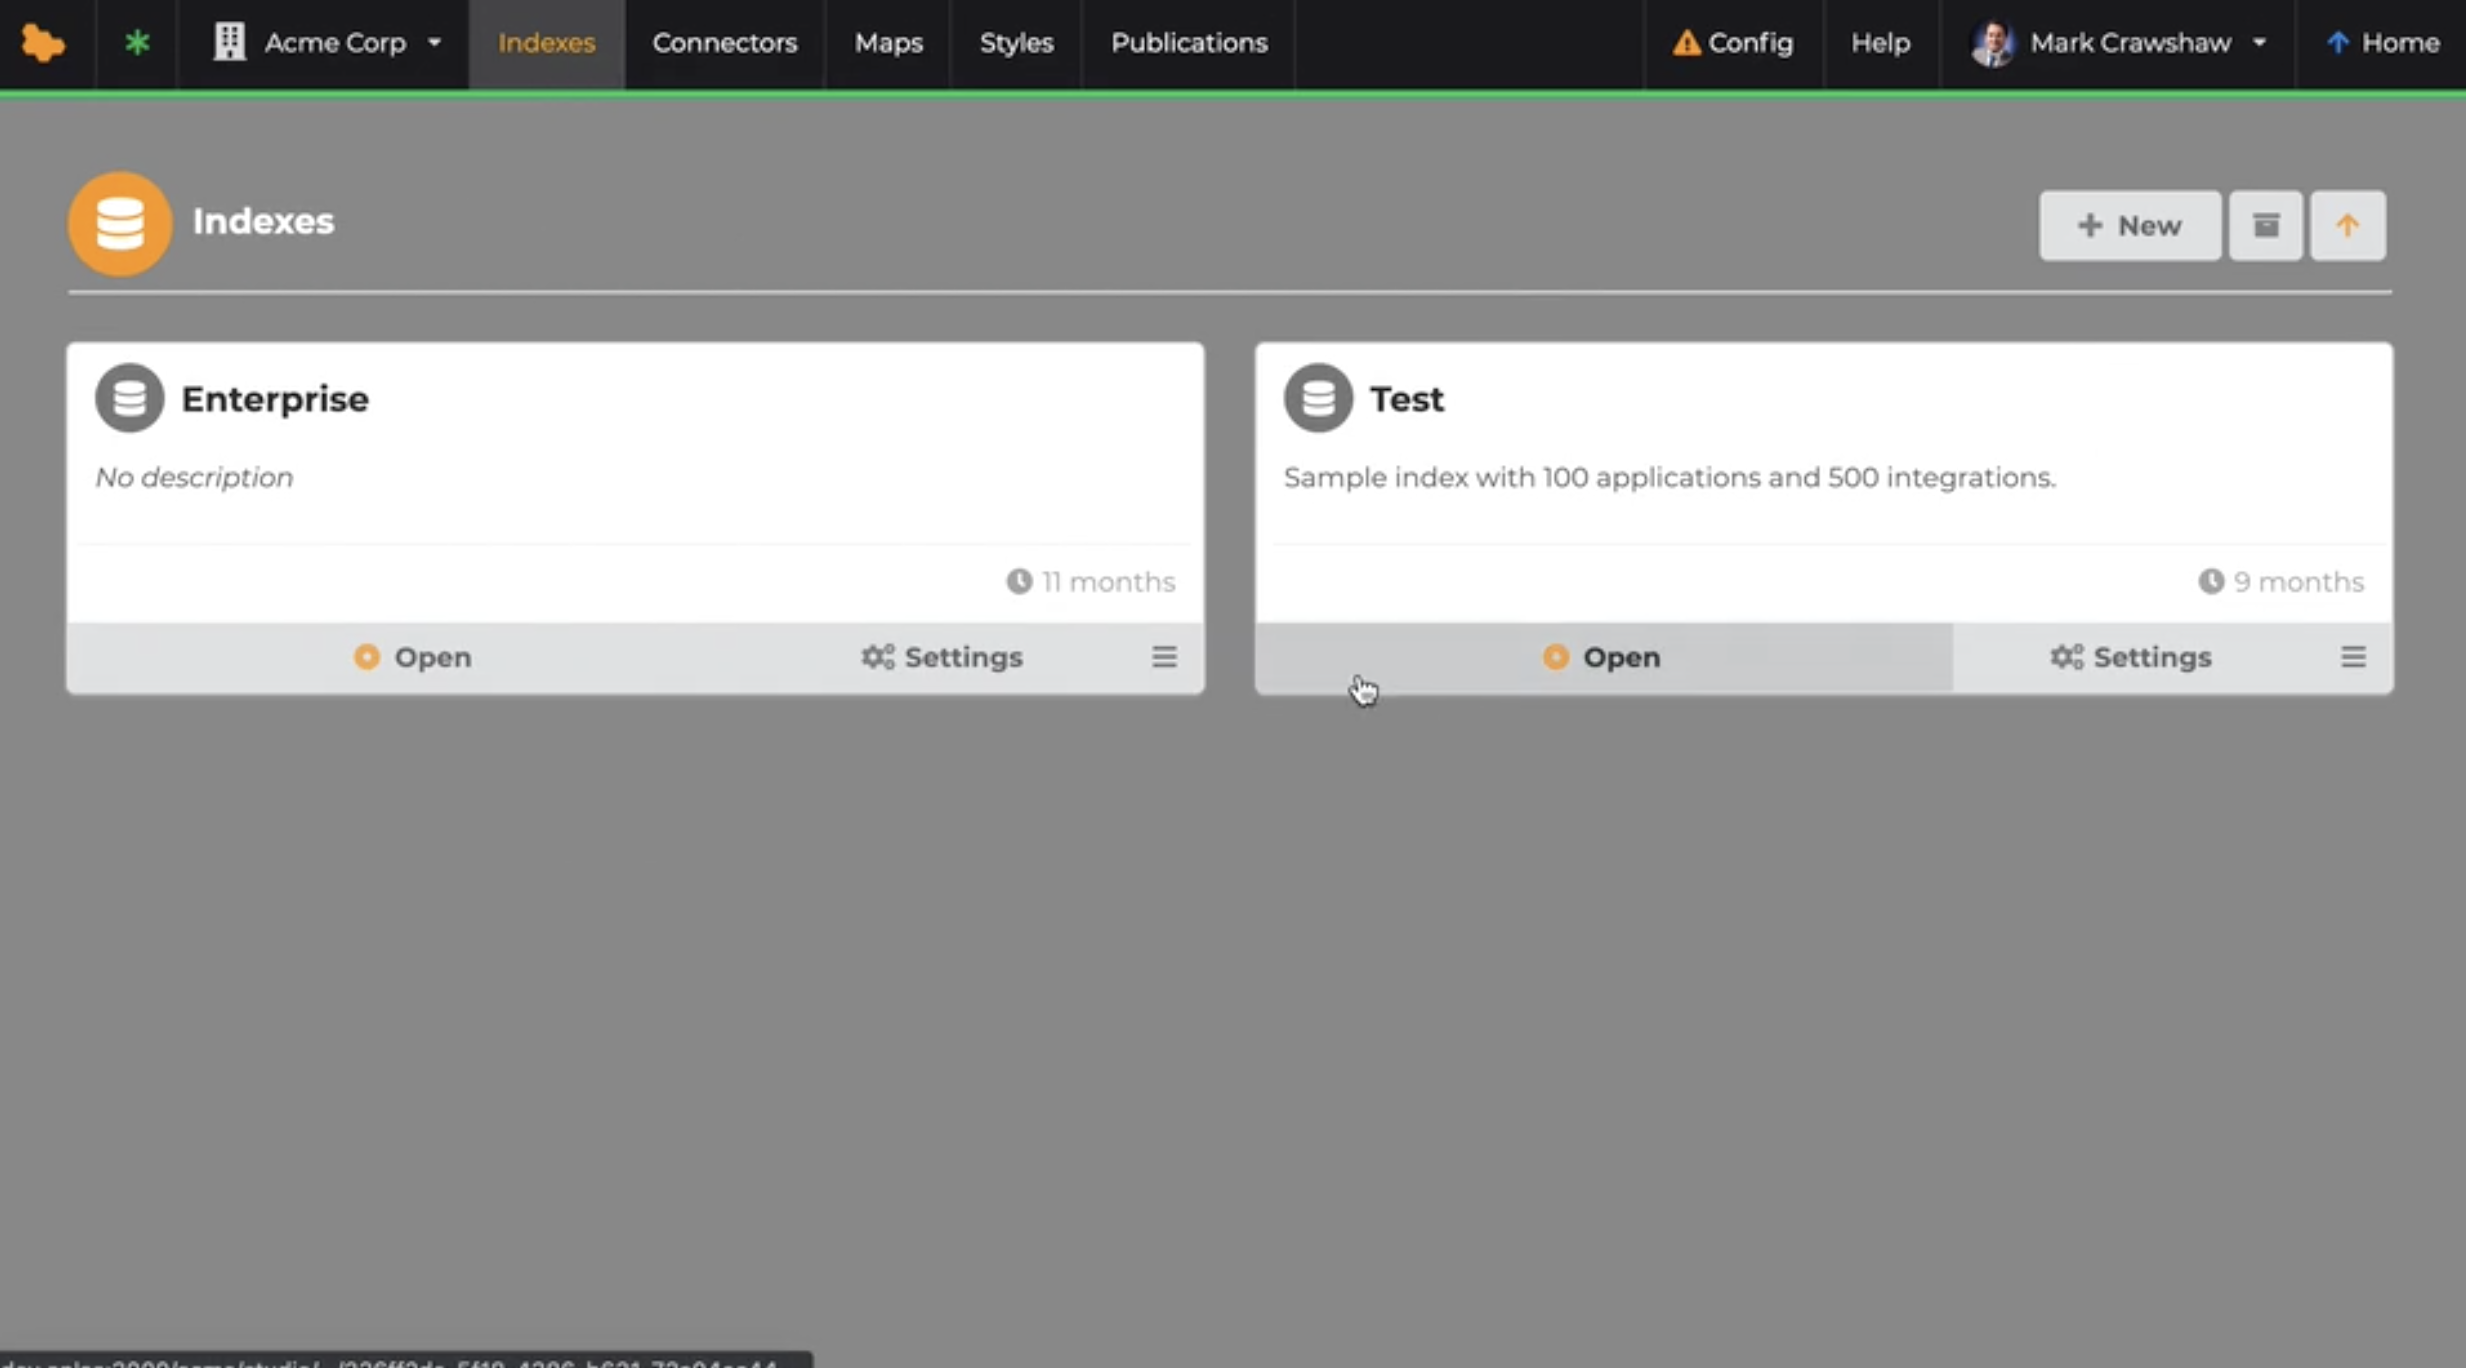Click the Test '9 months' timestamp
Viewport: 2466px width, 1368px height.
(2281, 582)
